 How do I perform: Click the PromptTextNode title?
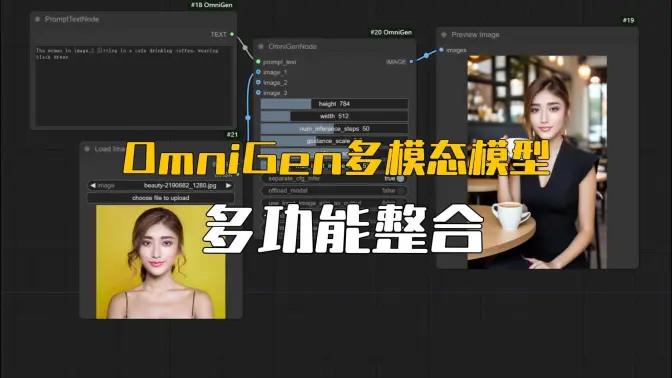click(x=72, y=19)
